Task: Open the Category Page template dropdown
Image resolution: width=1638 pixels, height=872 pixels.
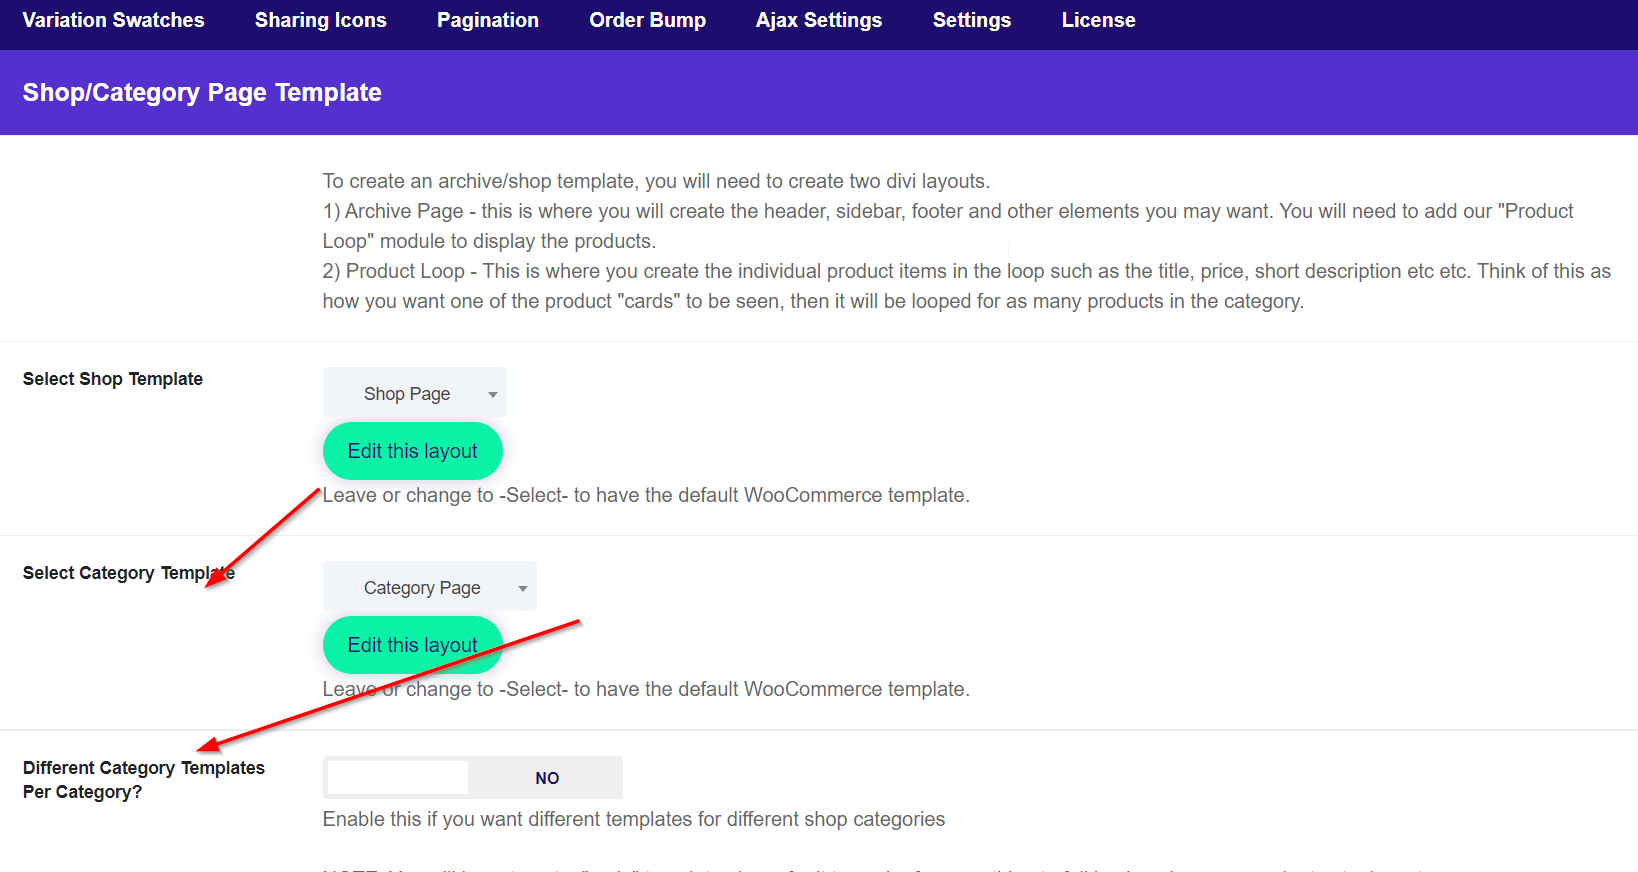Action: pyautogui.click(x=429, y=587)
